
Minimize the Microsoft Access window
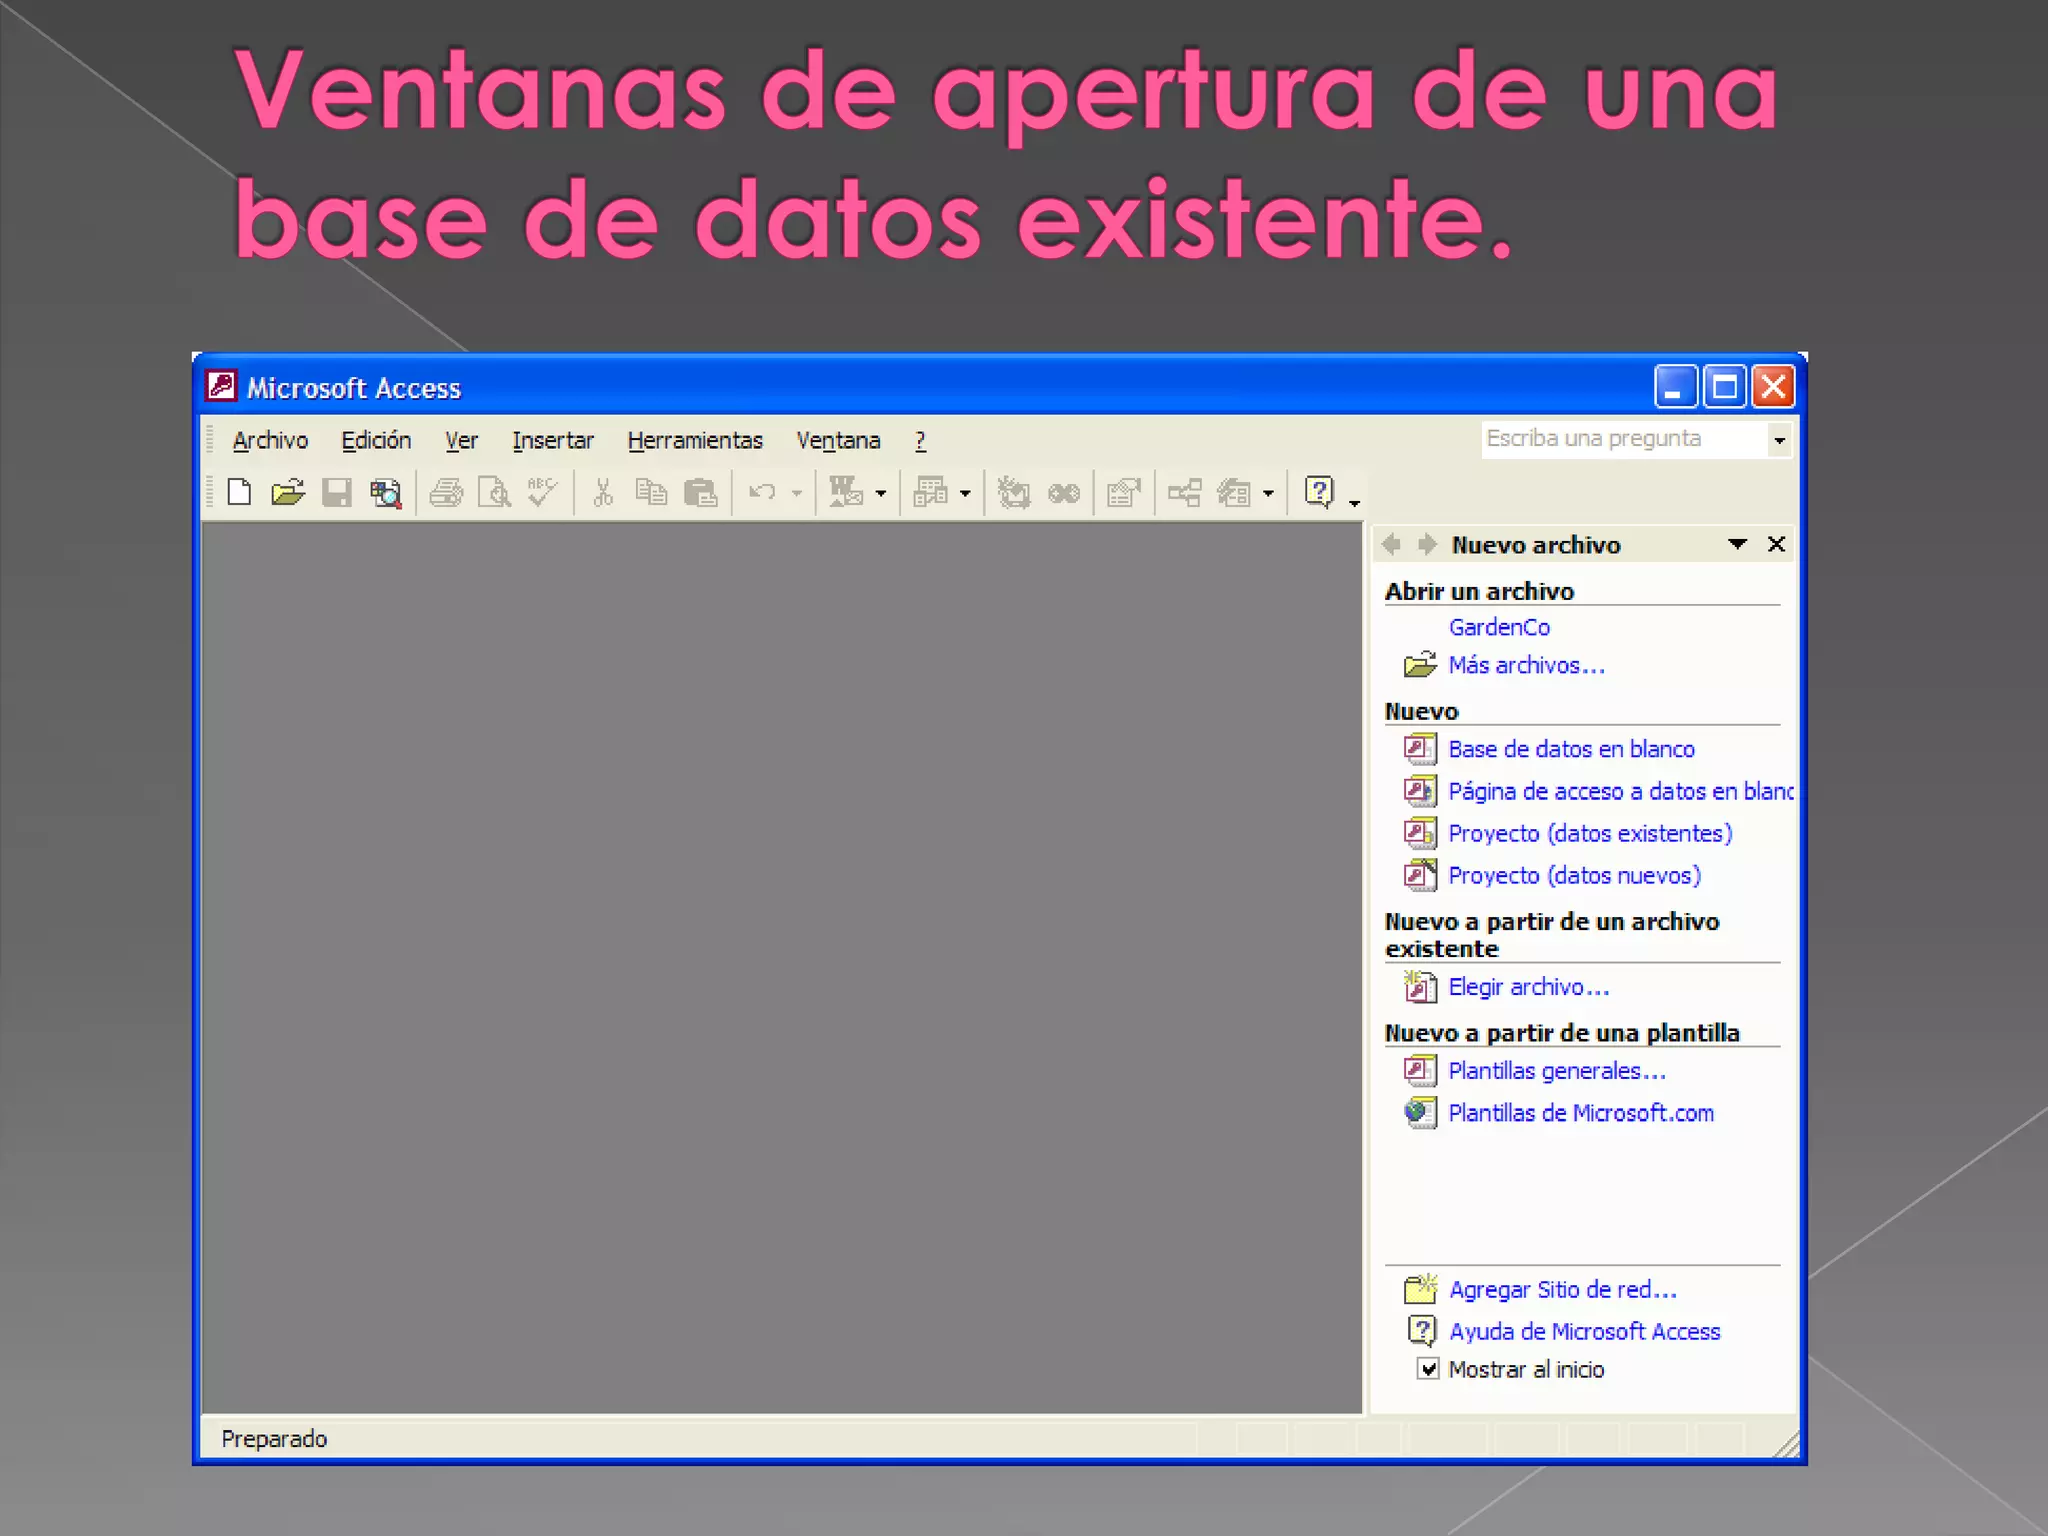point(1676,387)
